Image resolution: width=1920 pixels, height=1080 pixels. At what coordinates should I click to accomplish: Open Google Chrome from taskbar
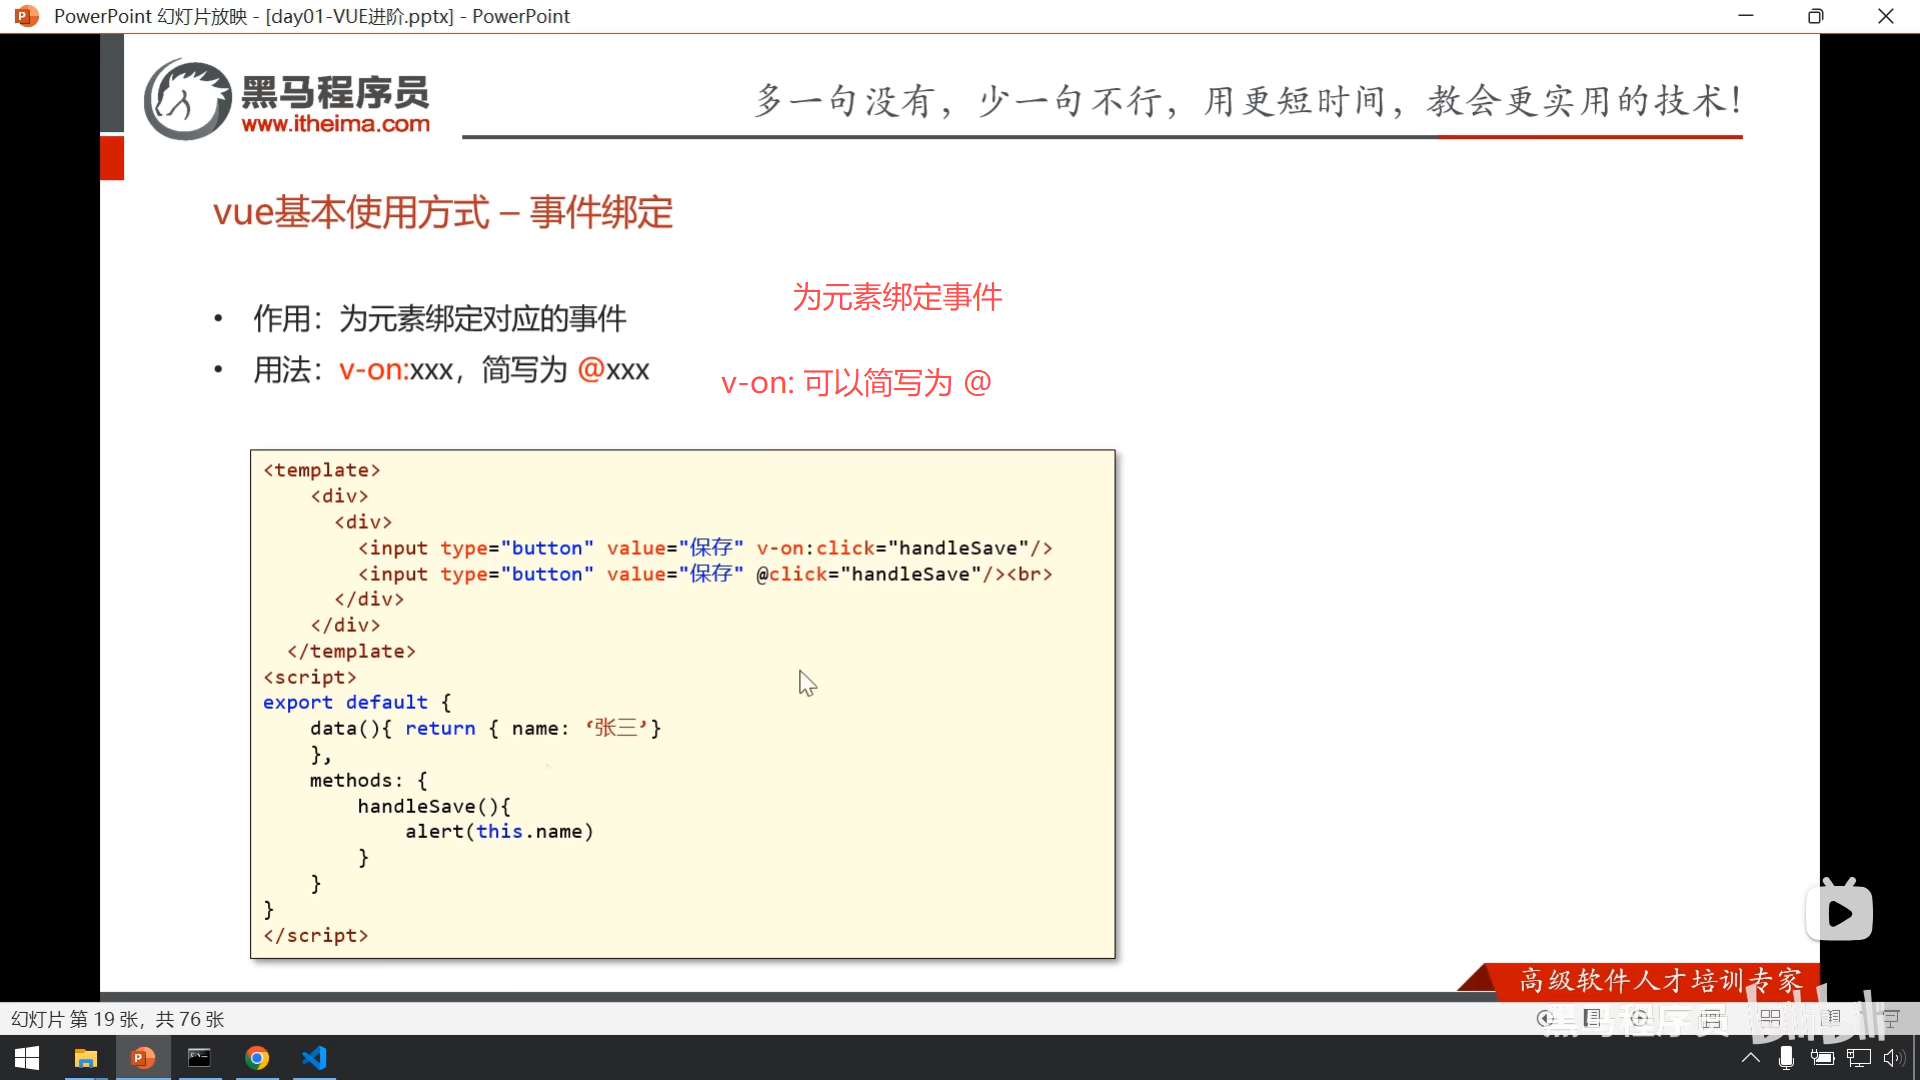coord(257,1058)
